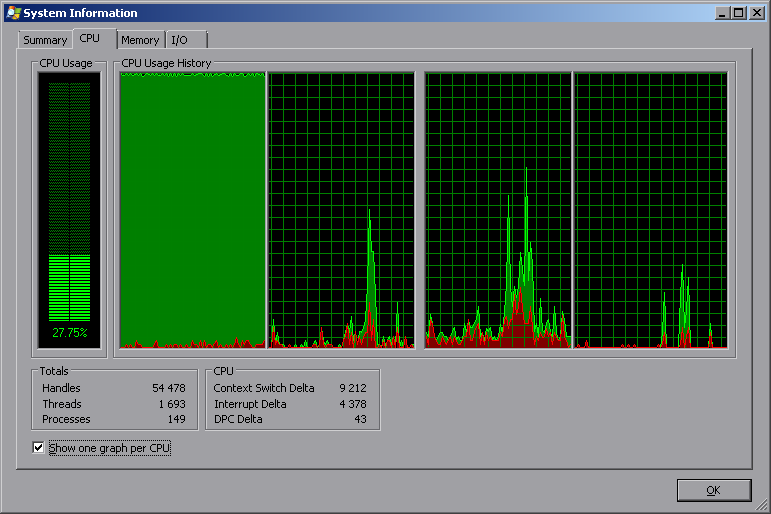Click the third CPU history graph
Image resolution: width=771 pixels, height=514 pixels.
point(498,210)
